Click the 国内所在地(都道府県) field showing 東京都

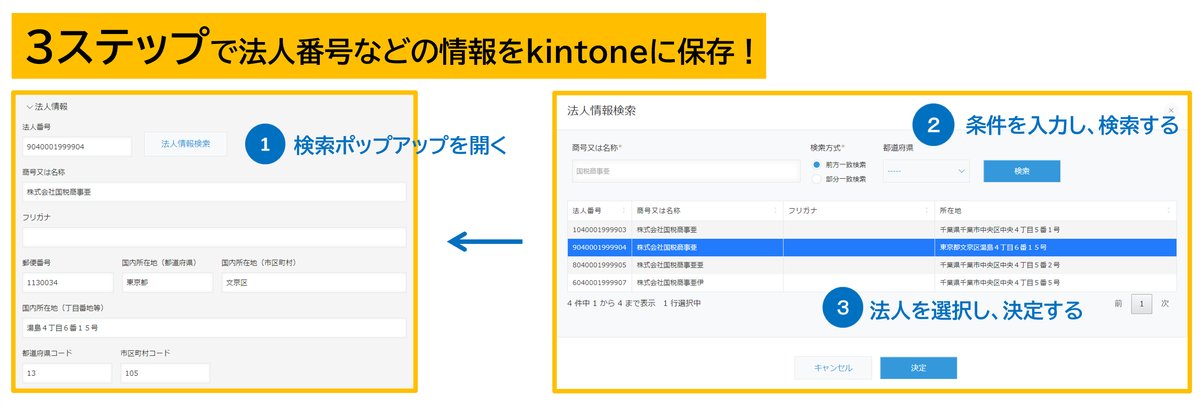click(165, 283)
